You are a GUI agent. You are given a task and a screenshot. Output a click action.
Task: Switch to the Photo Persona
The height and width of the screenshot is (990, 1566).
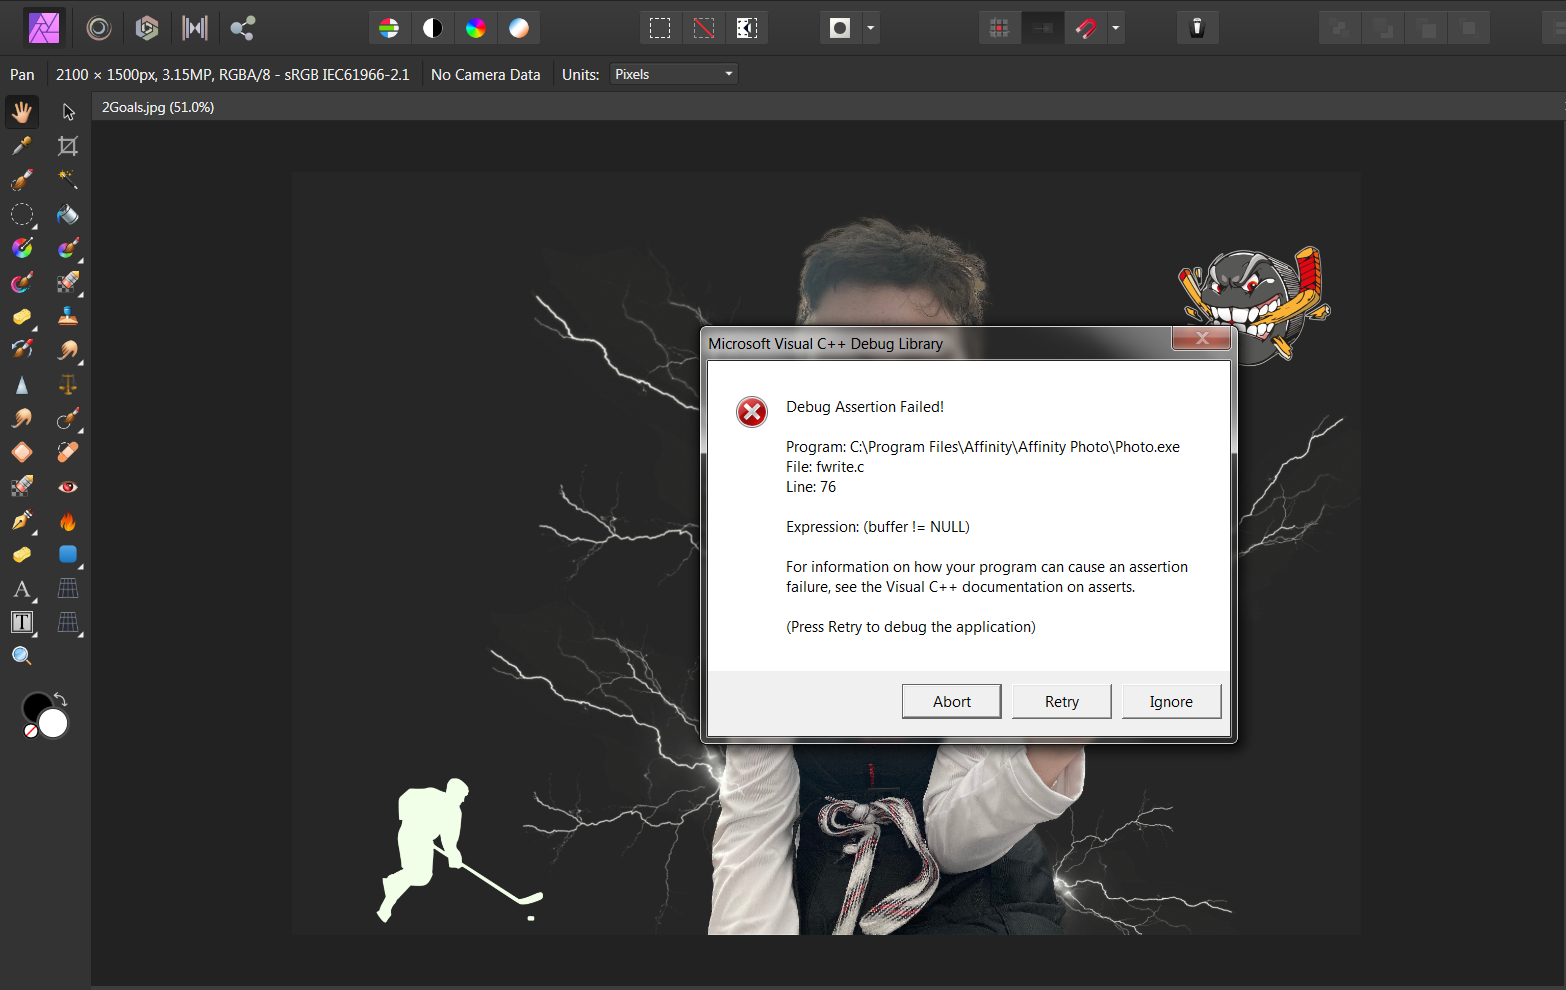pyautogui.click(x=44, y=28)
